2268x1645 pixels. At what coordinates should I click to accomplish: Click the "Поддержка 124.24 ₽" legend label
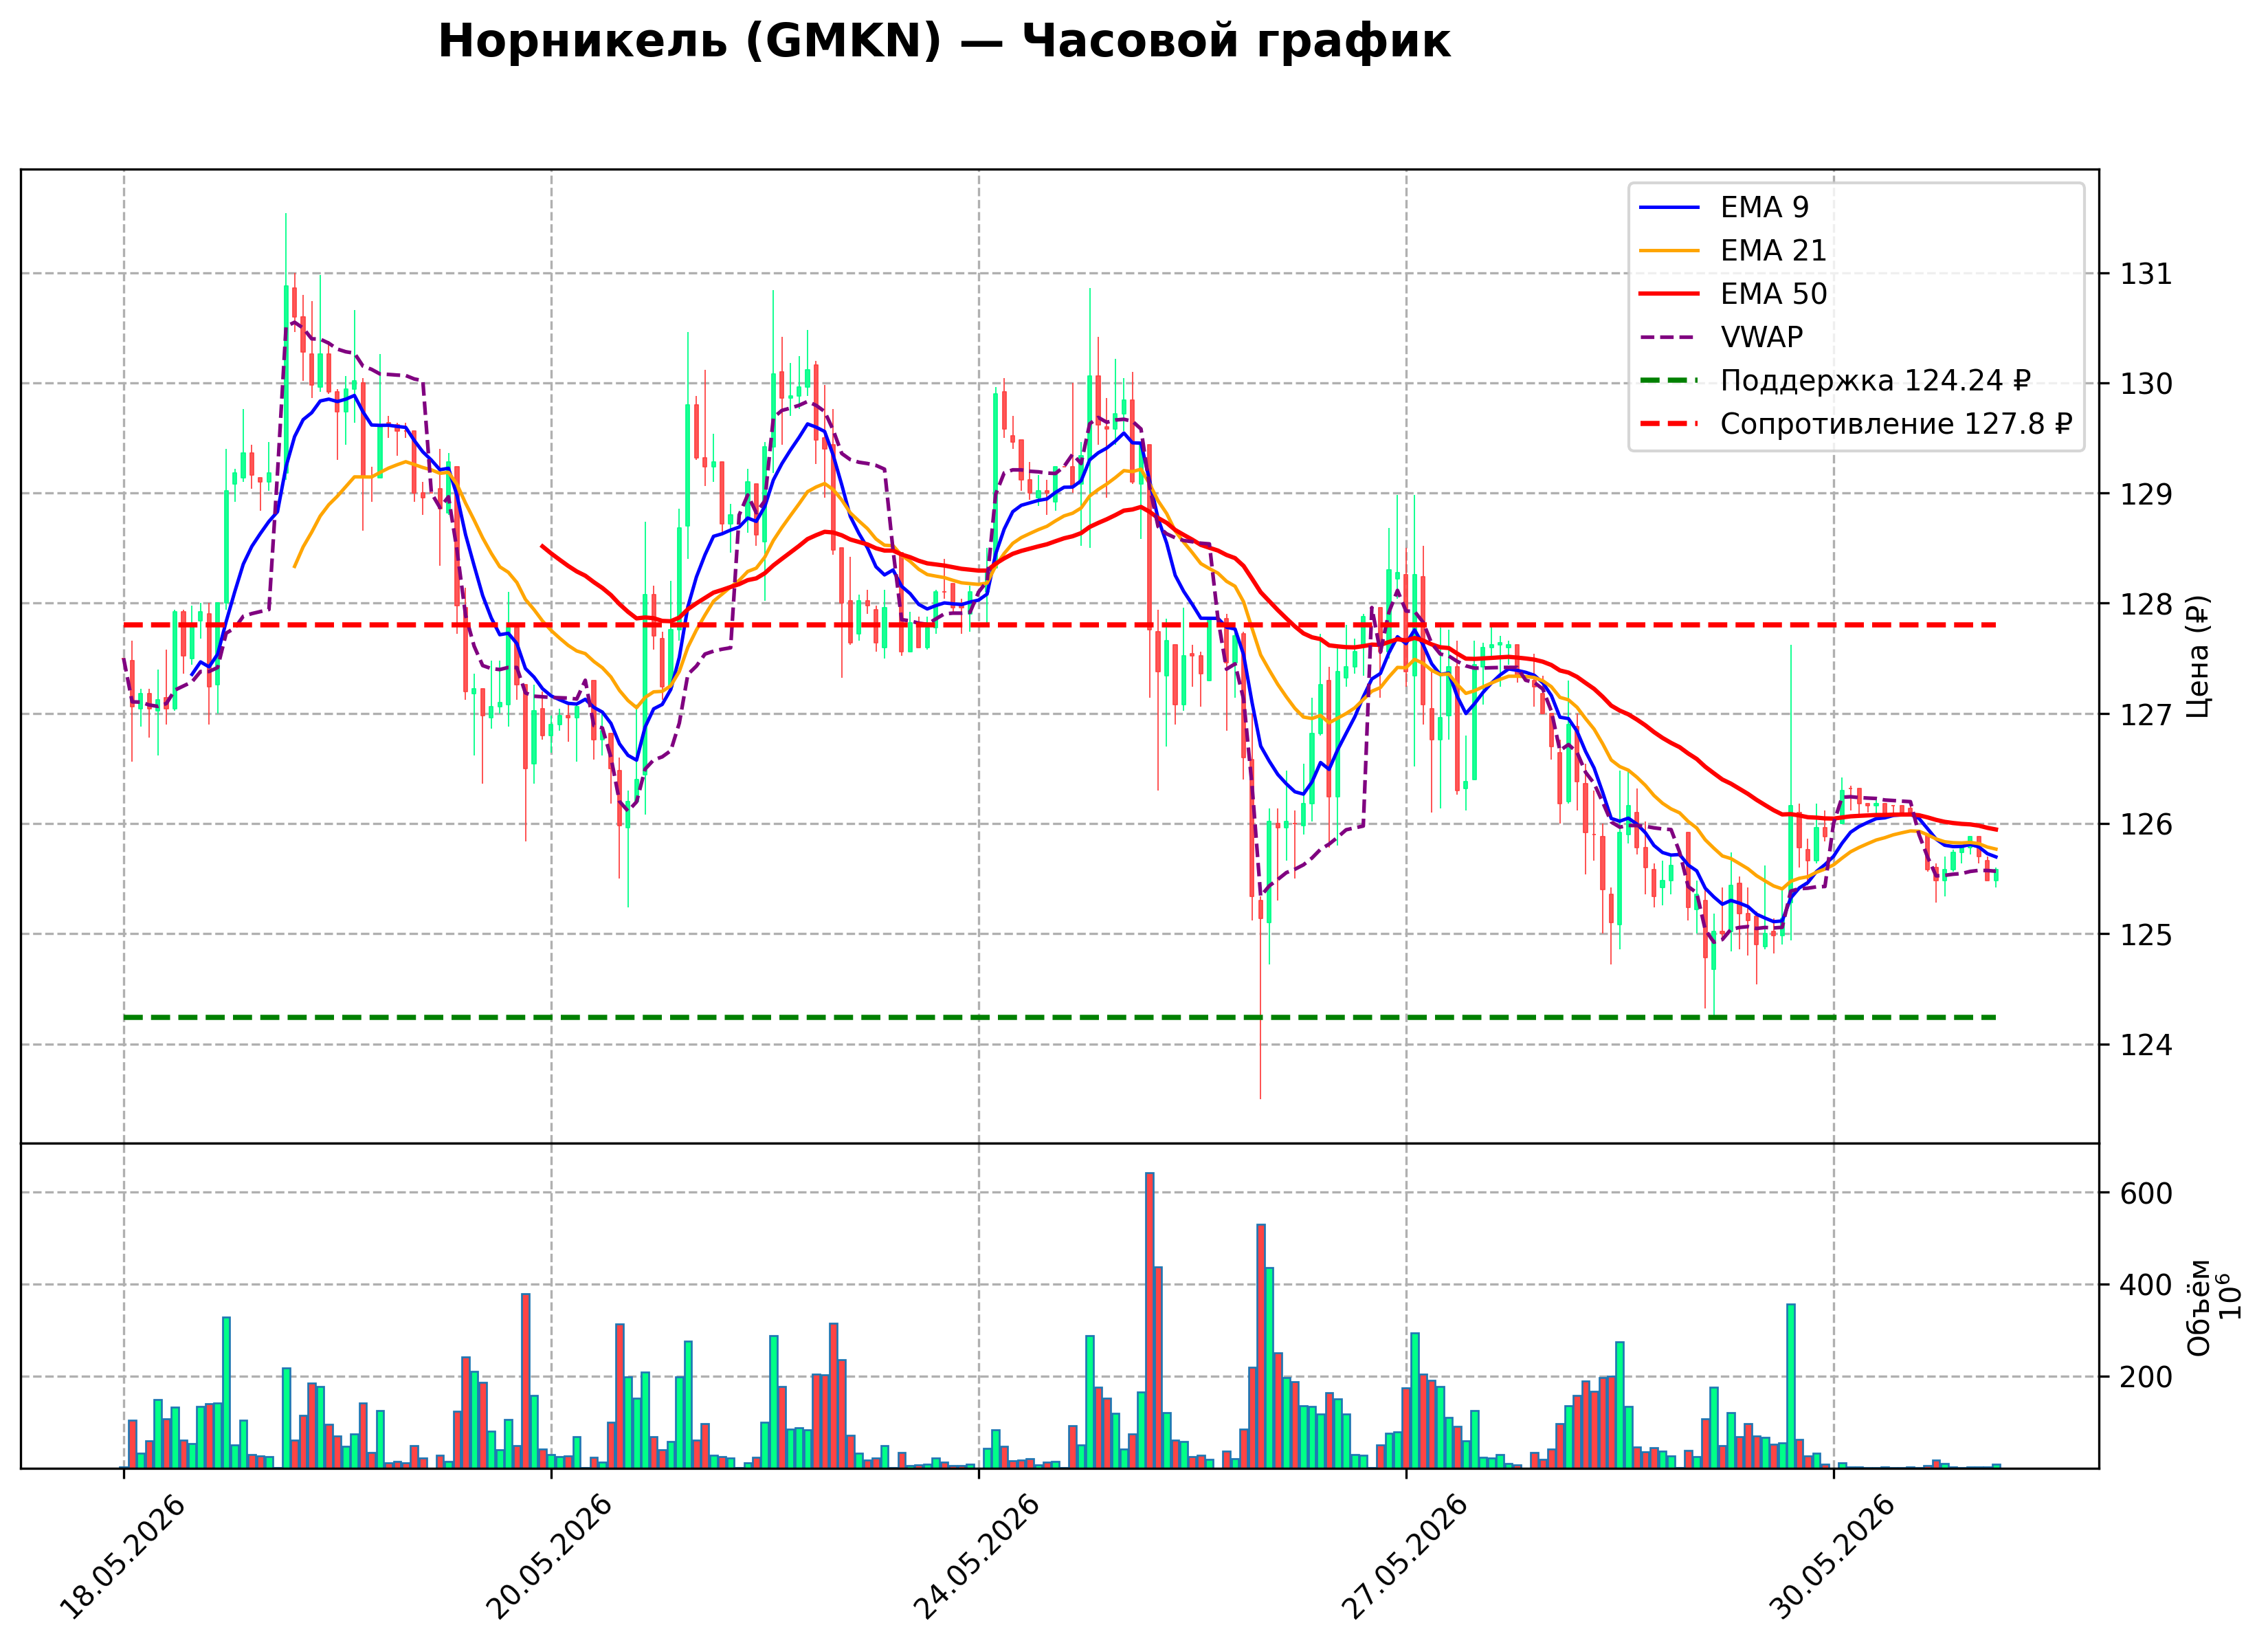point(1875,380)
